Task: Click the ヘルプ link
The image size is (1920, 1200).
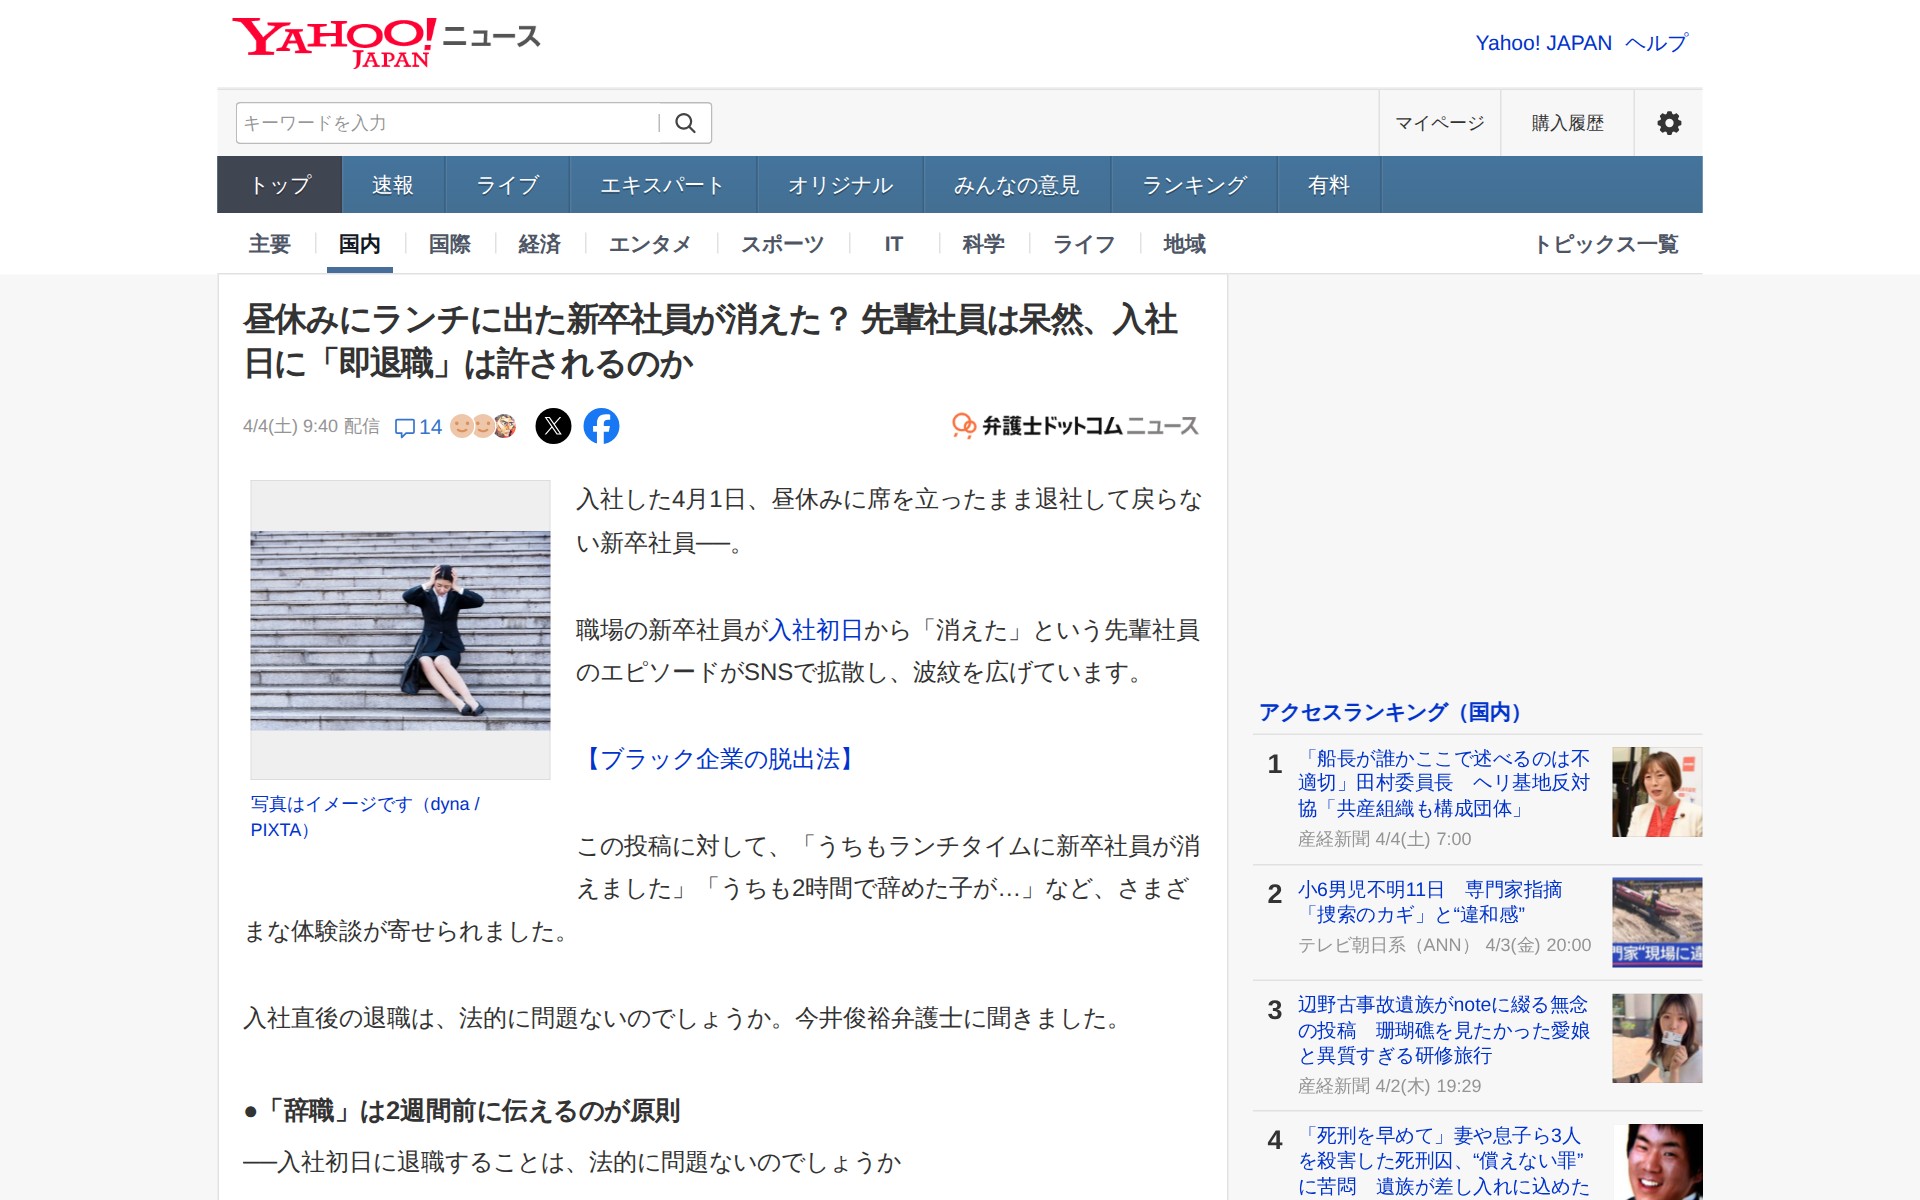Action: [x=1657, y=42]
